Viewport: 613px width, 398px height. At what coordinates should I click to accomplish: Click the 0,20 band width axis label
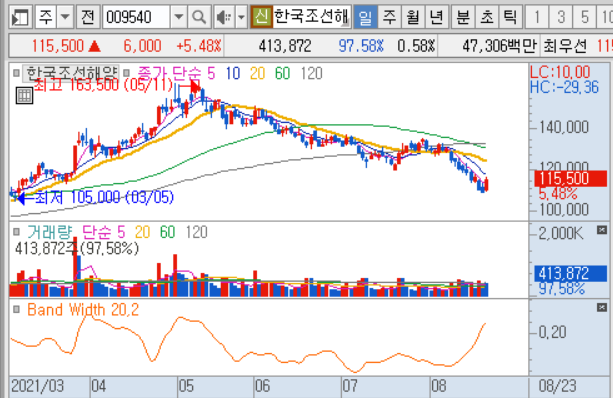(552, 332)
